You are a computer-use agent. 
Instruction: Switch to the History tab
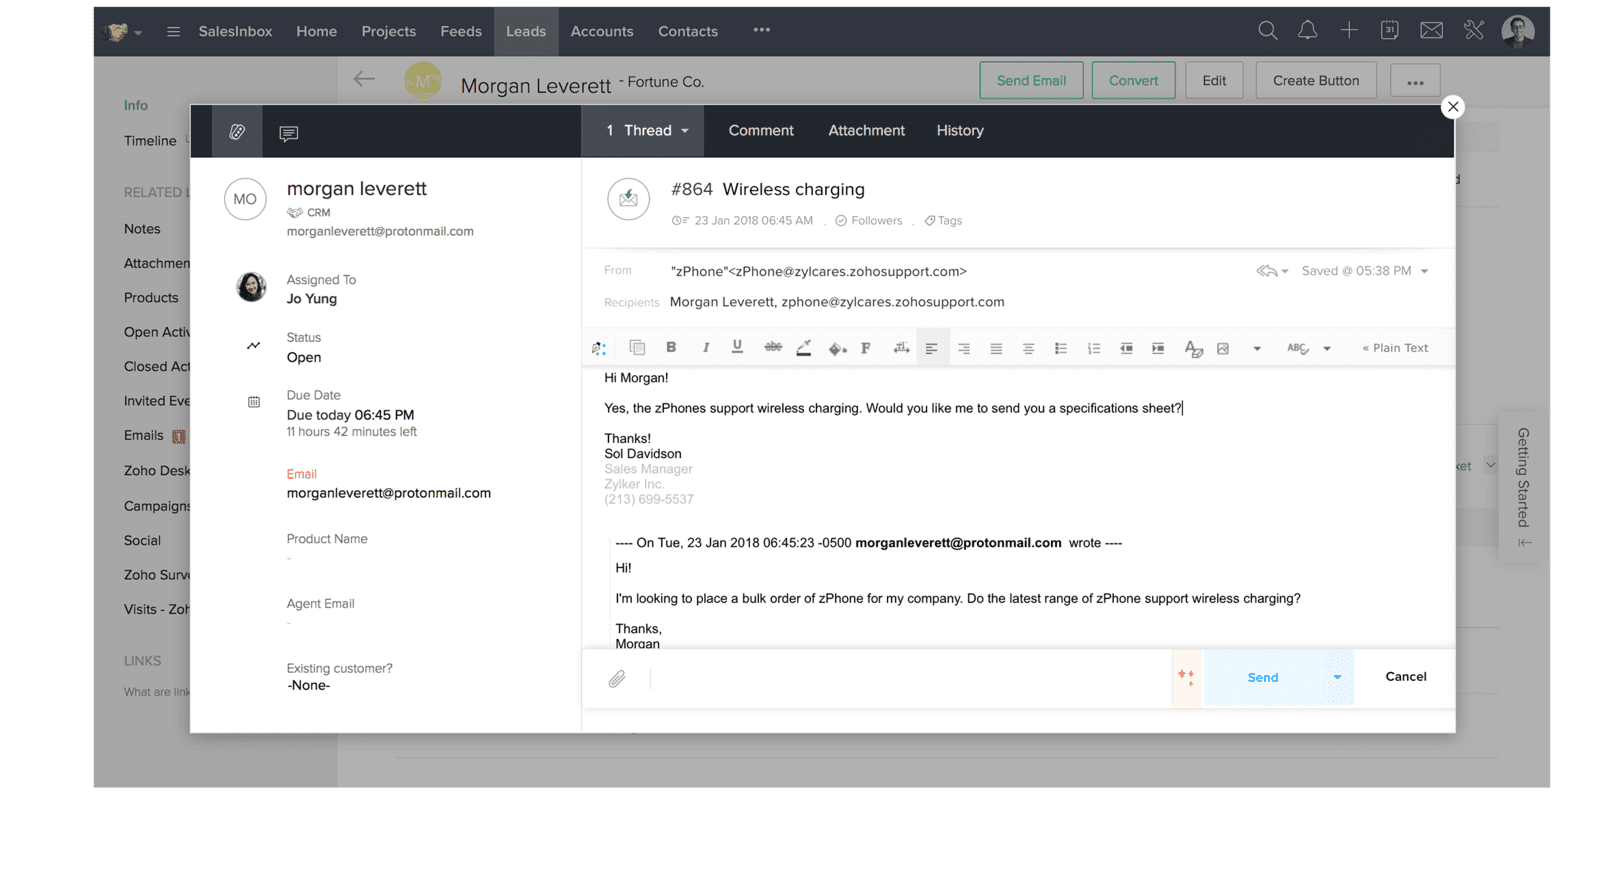pos(960,131)
